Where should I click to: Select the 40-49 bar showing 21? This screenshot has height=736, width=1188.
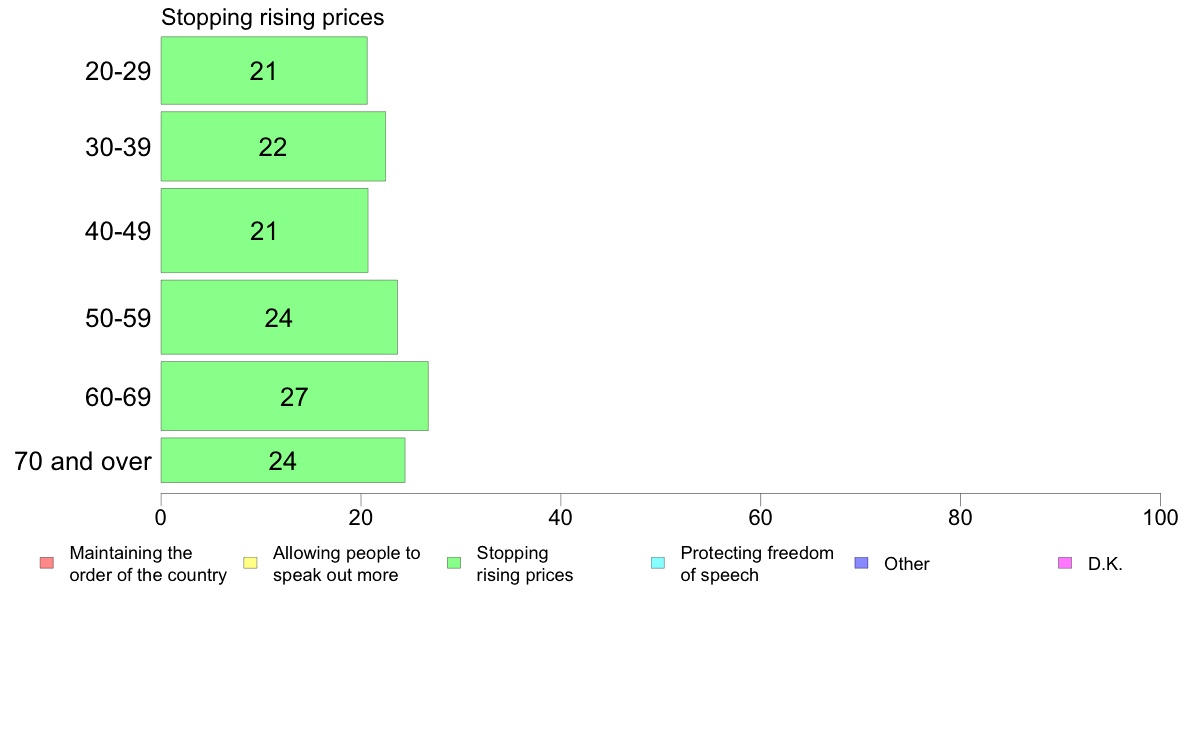tap(264, 230)
